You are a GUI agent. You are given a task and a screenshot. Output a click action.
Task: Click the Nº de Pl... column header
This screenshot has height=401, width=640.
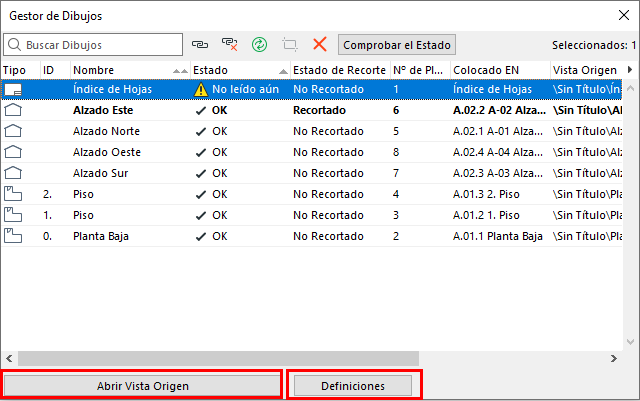[420, 70]
